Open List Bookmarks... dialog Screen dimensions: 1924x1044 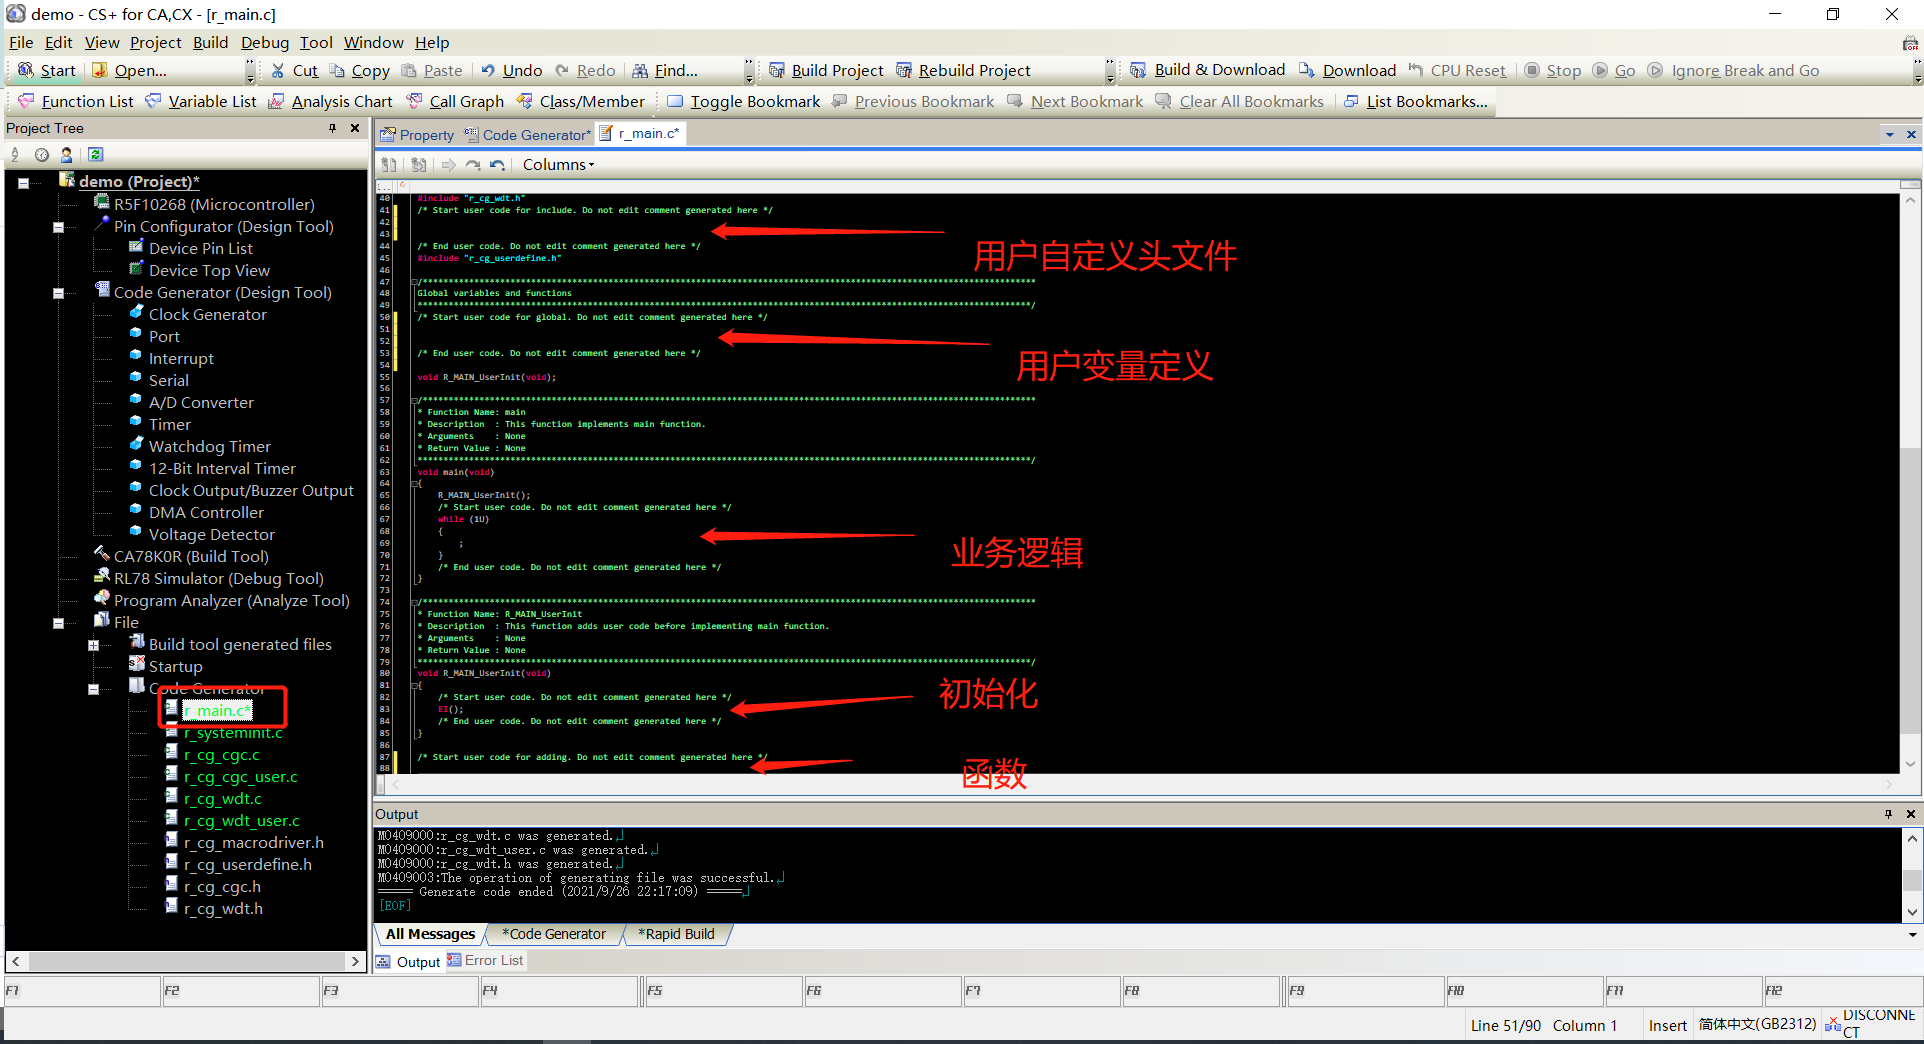pos(1416,101)
